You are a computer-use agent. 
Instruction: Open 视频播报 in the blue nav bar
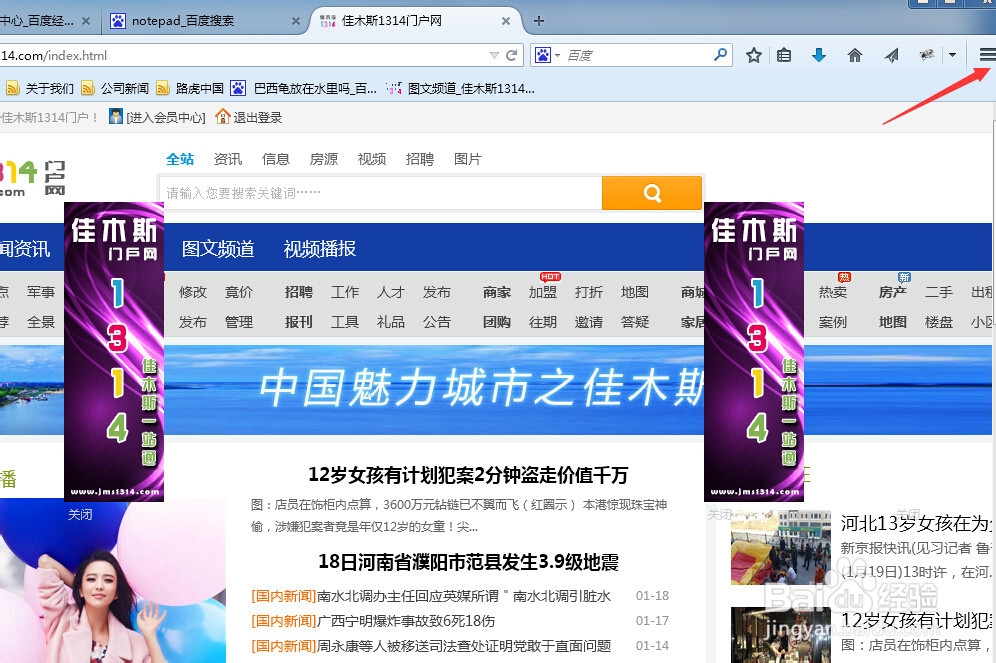point(320,248)
